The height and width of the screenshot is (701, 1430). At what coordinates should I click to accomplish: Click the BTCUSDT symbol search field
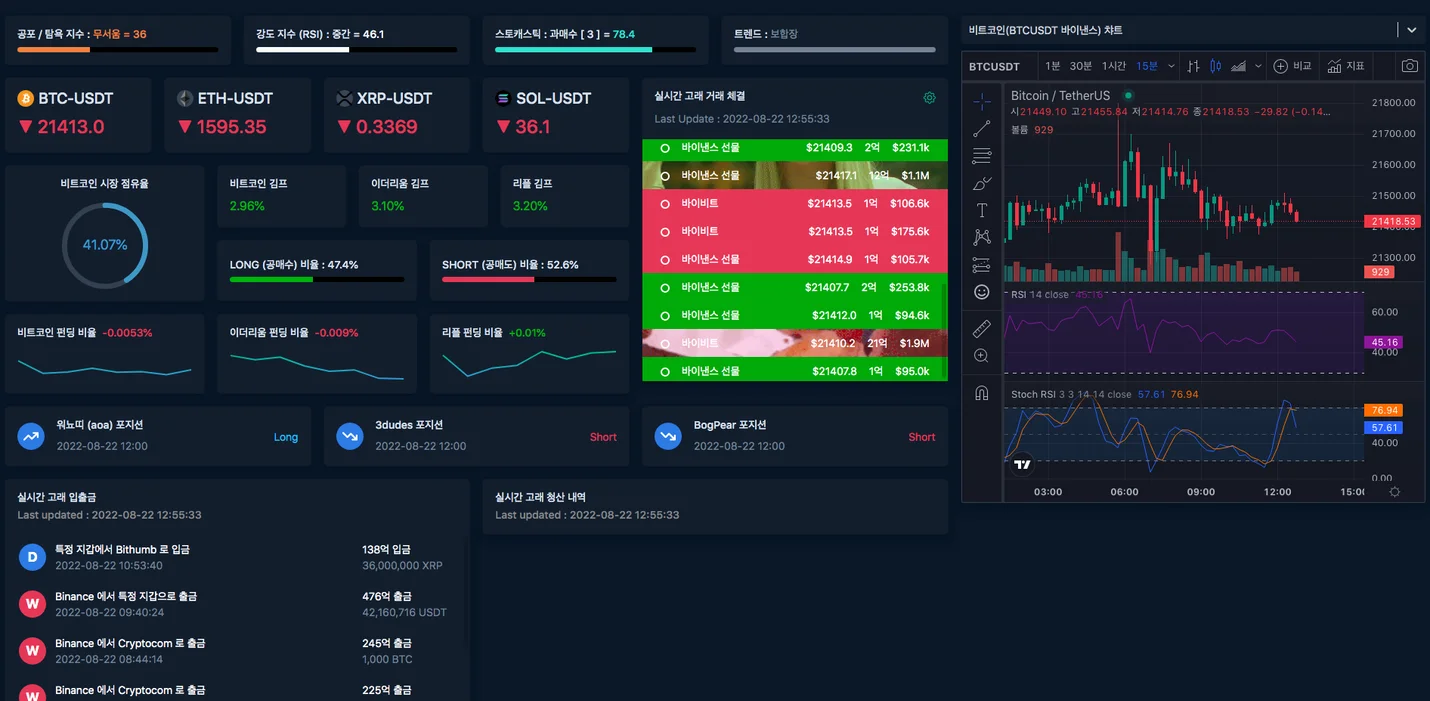tap(995, 67)
